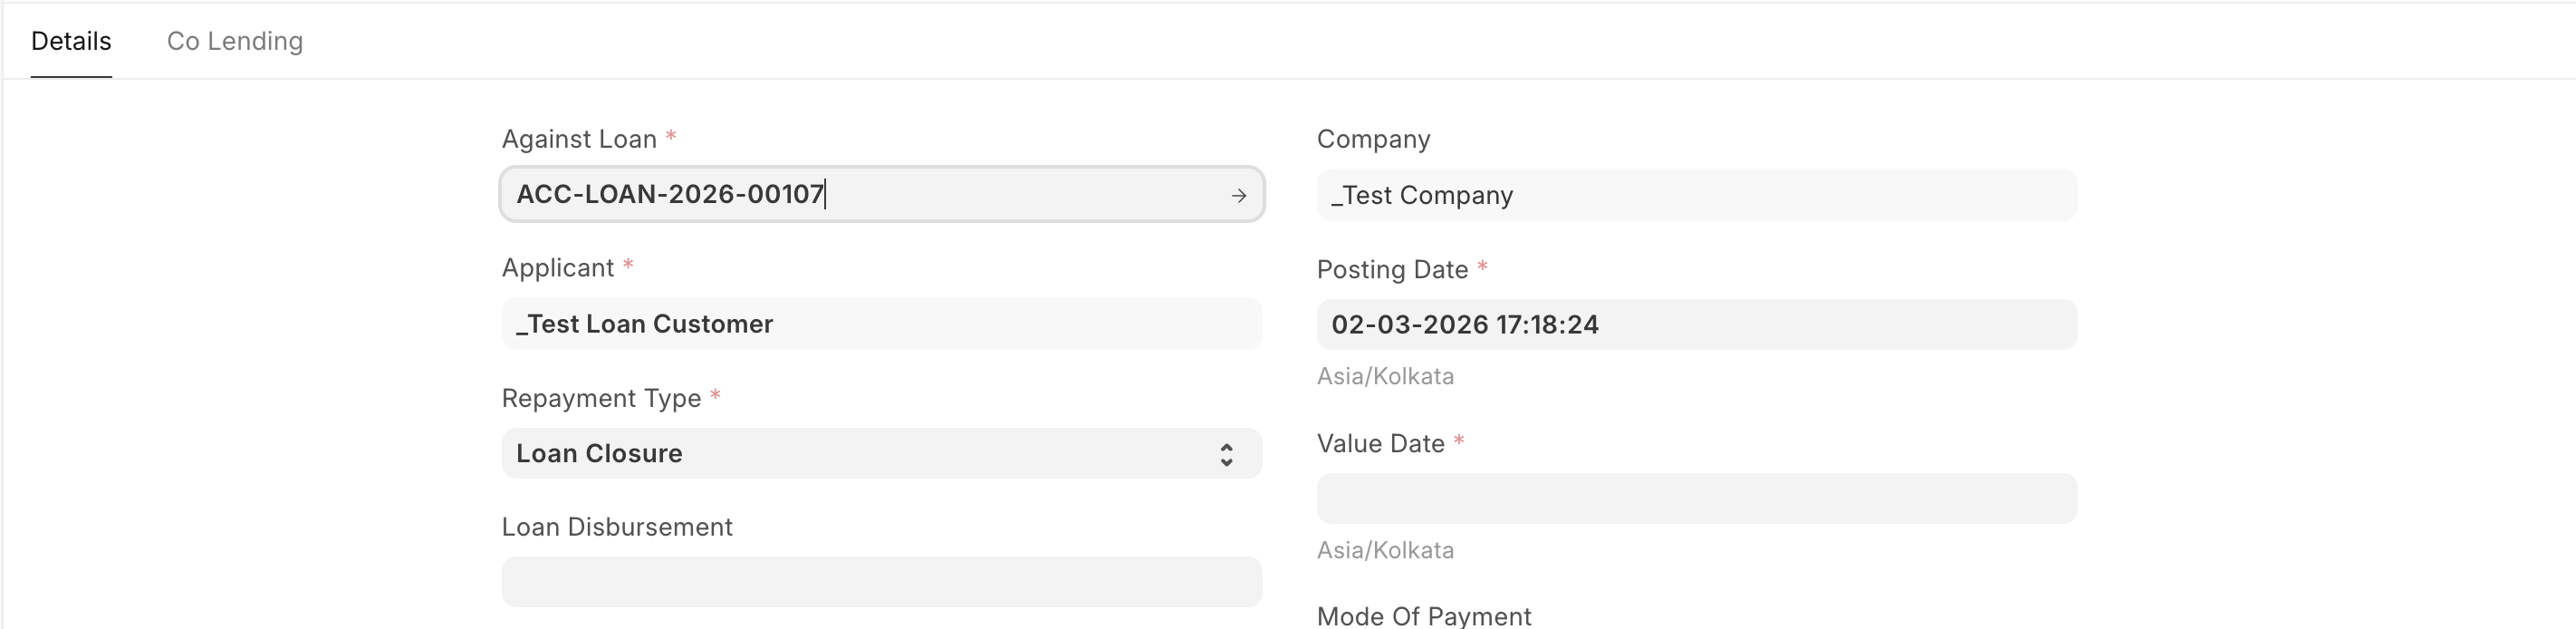Click Asia/Kolkata timezone text under Posting Date

[1385, 377]
